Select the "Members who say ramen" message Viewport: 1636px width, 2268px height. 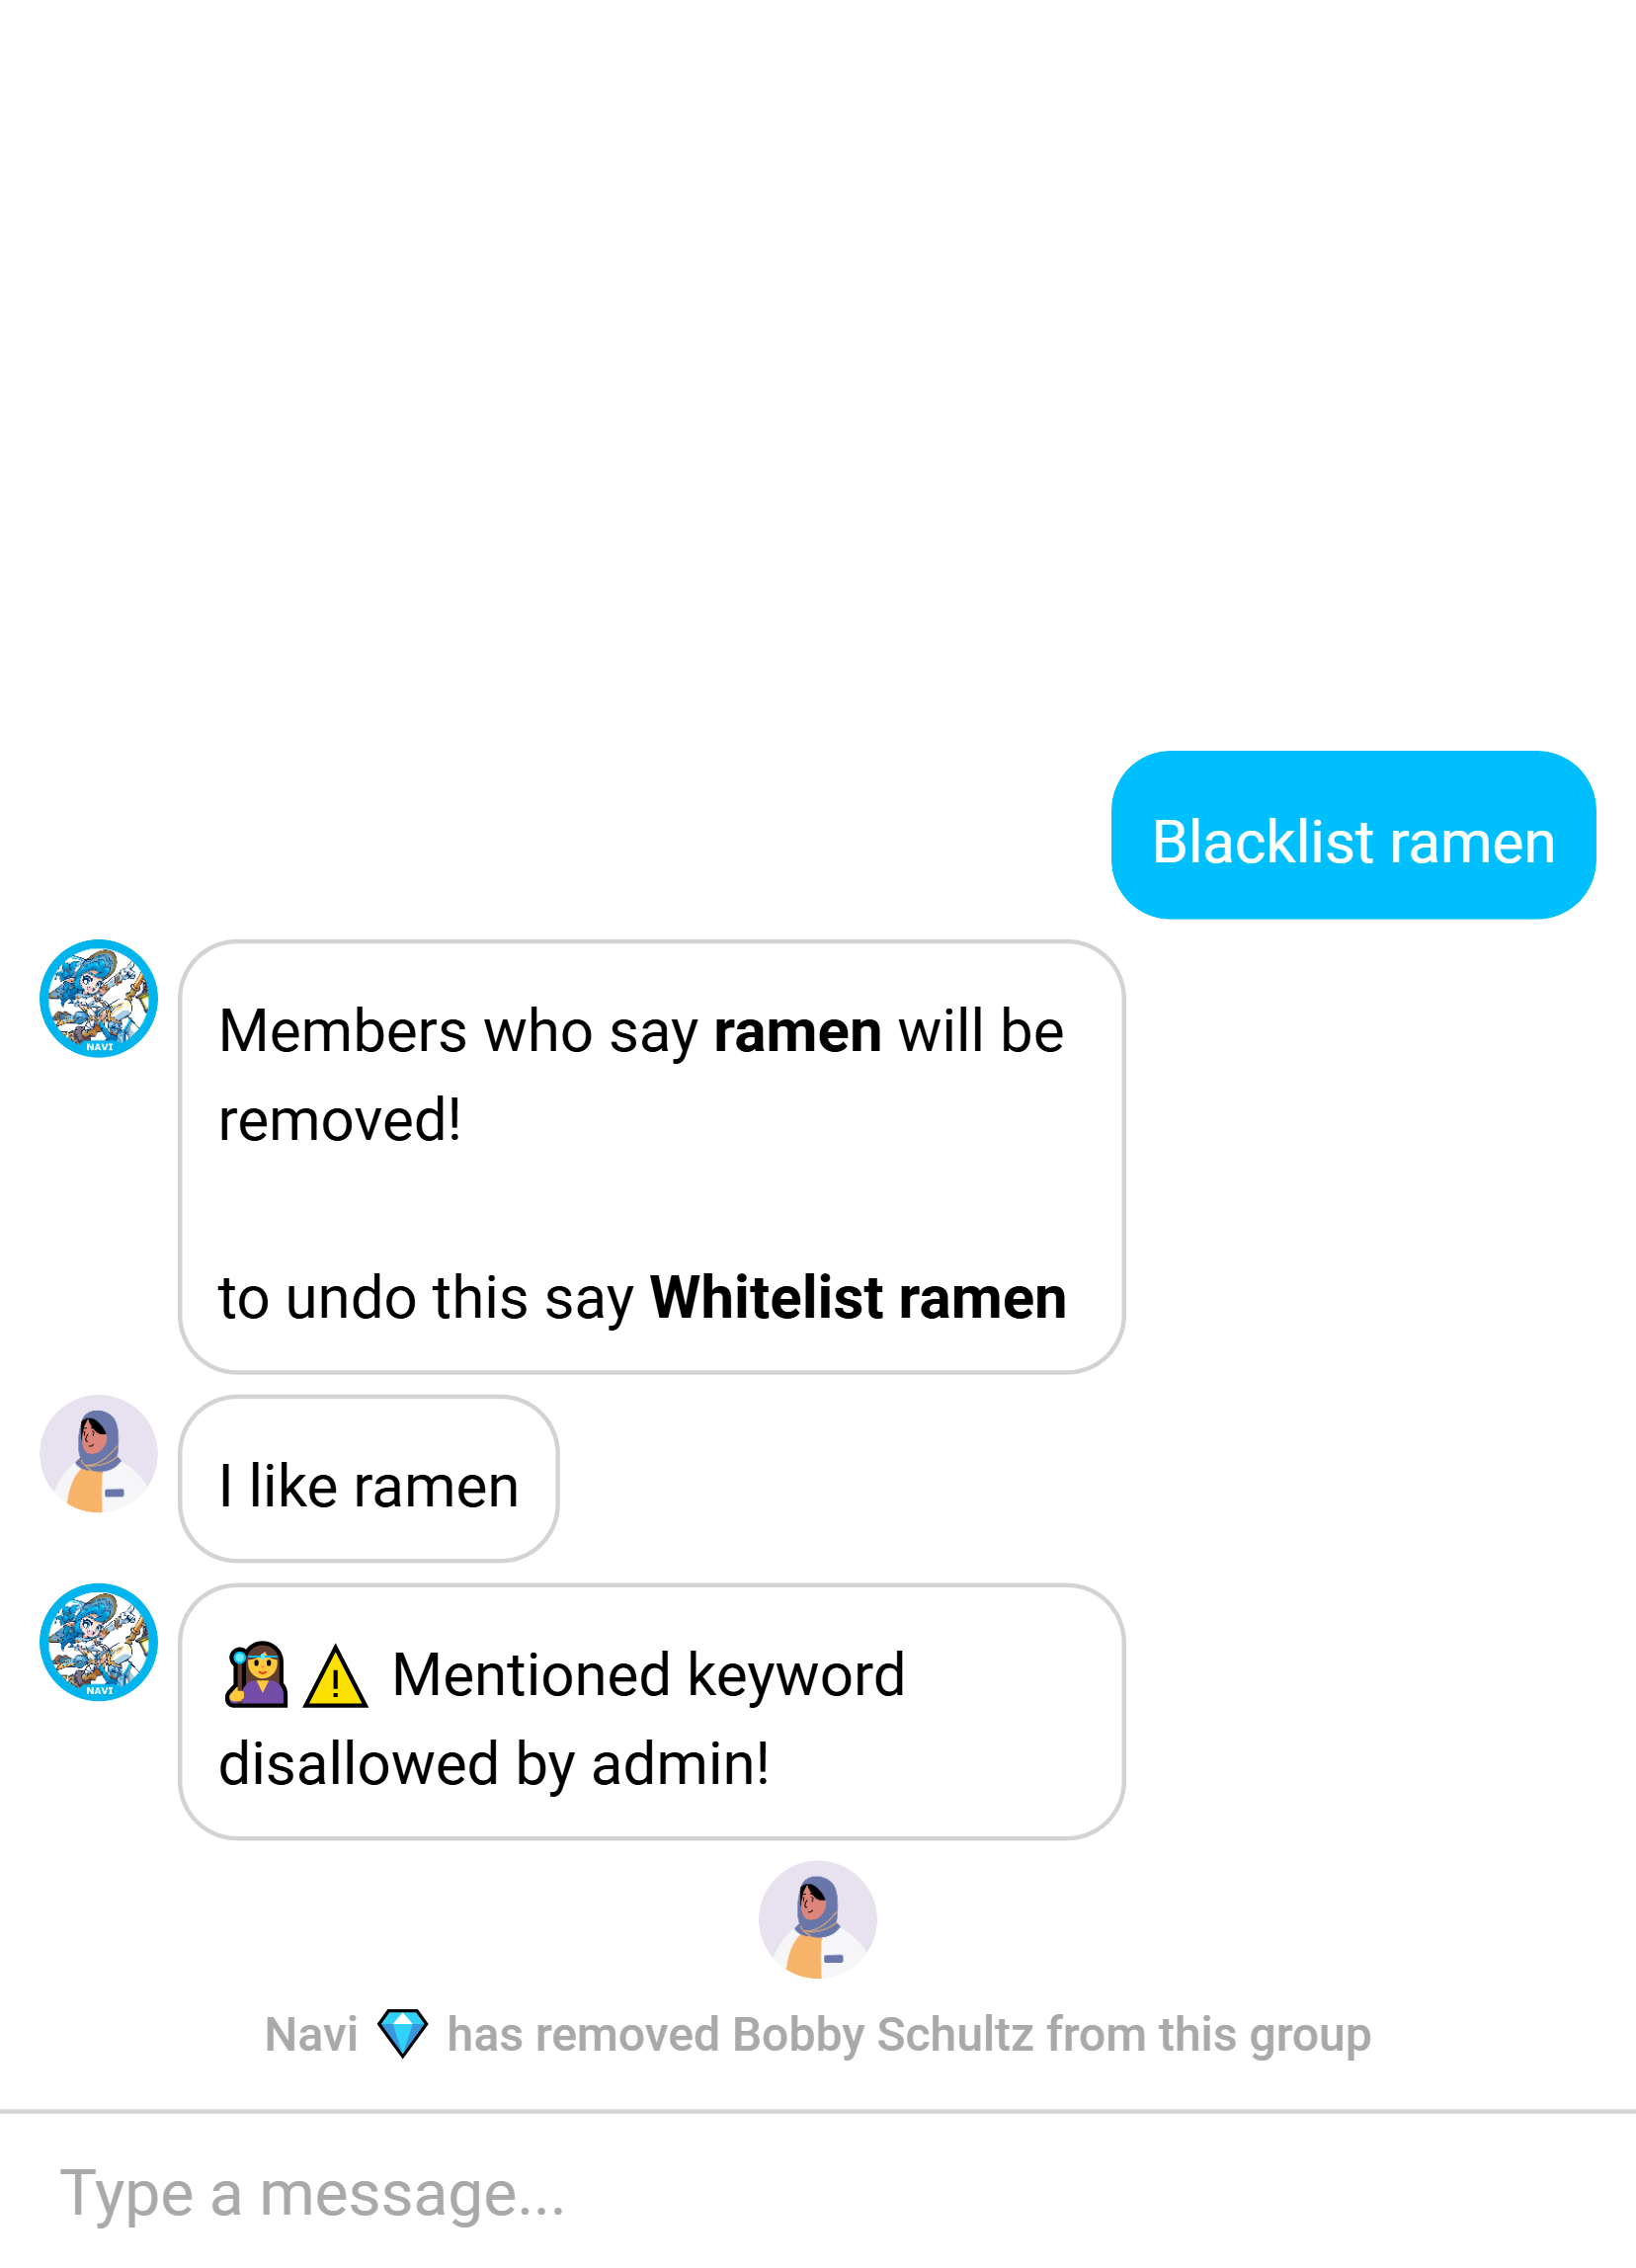(652, 1157)
